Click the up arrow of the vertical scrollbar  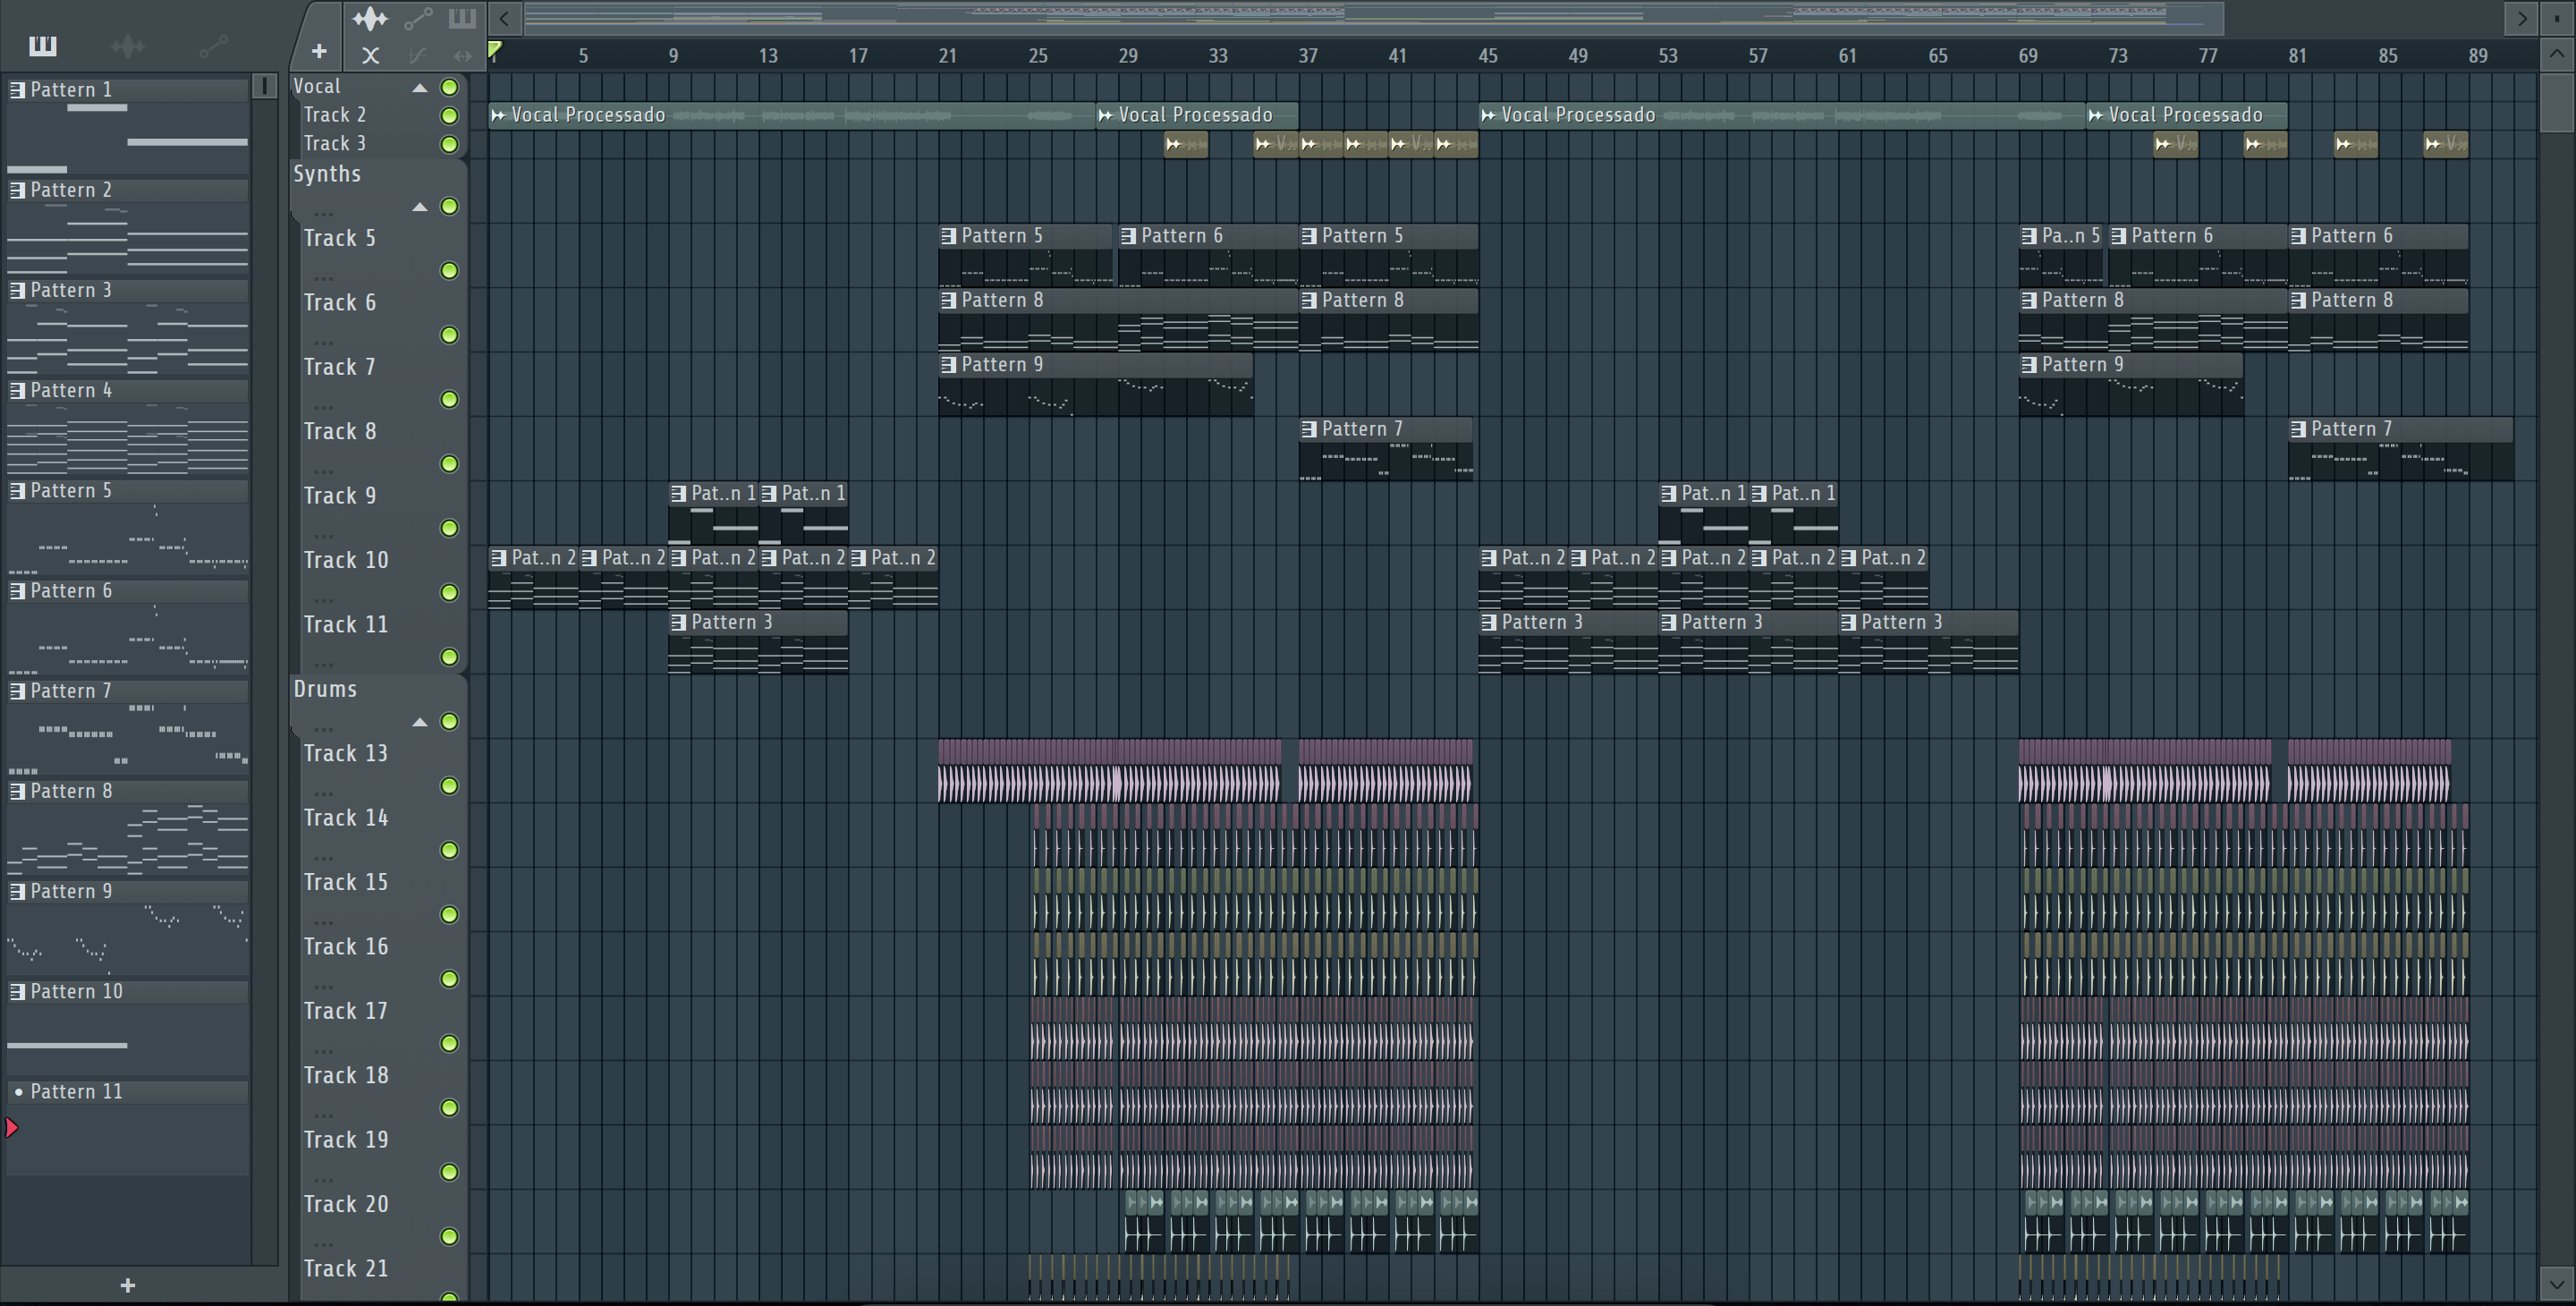(2557, 54)
